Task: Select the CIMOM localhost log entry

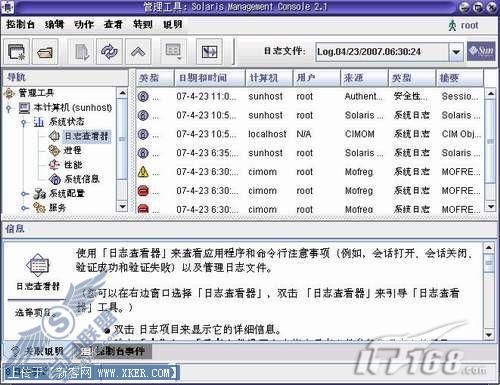Action: [309, 134]
